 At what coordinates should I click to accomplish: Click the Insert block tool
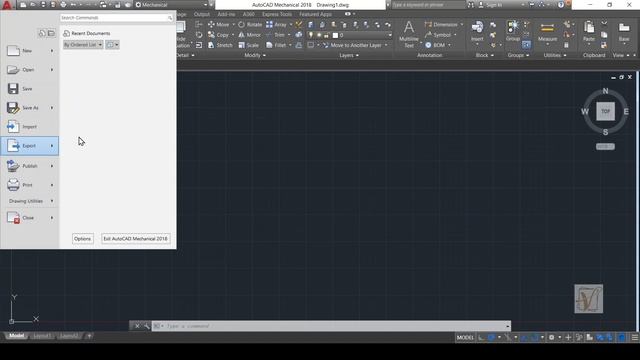coord(477,32)
